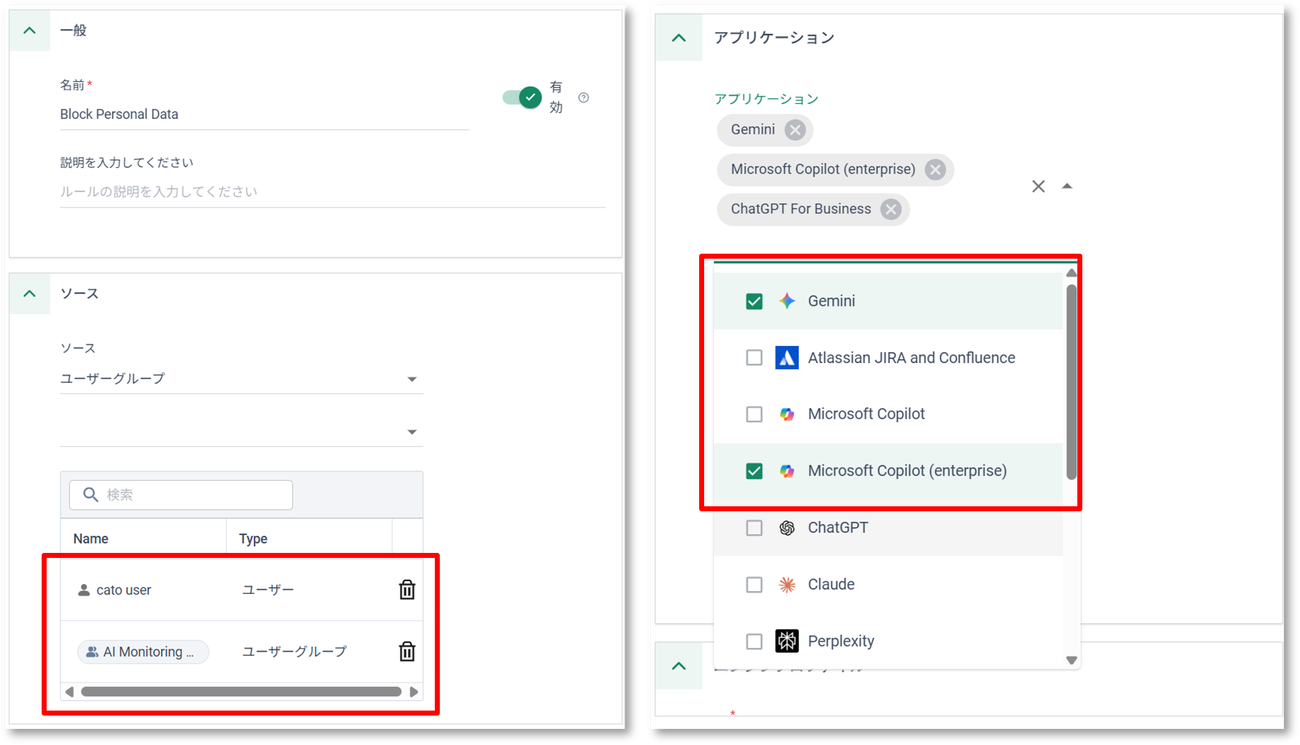Viewport: 1300px width, 745px height.
Task: Click the source table scroll right arrow
Action: coord(414,691)
